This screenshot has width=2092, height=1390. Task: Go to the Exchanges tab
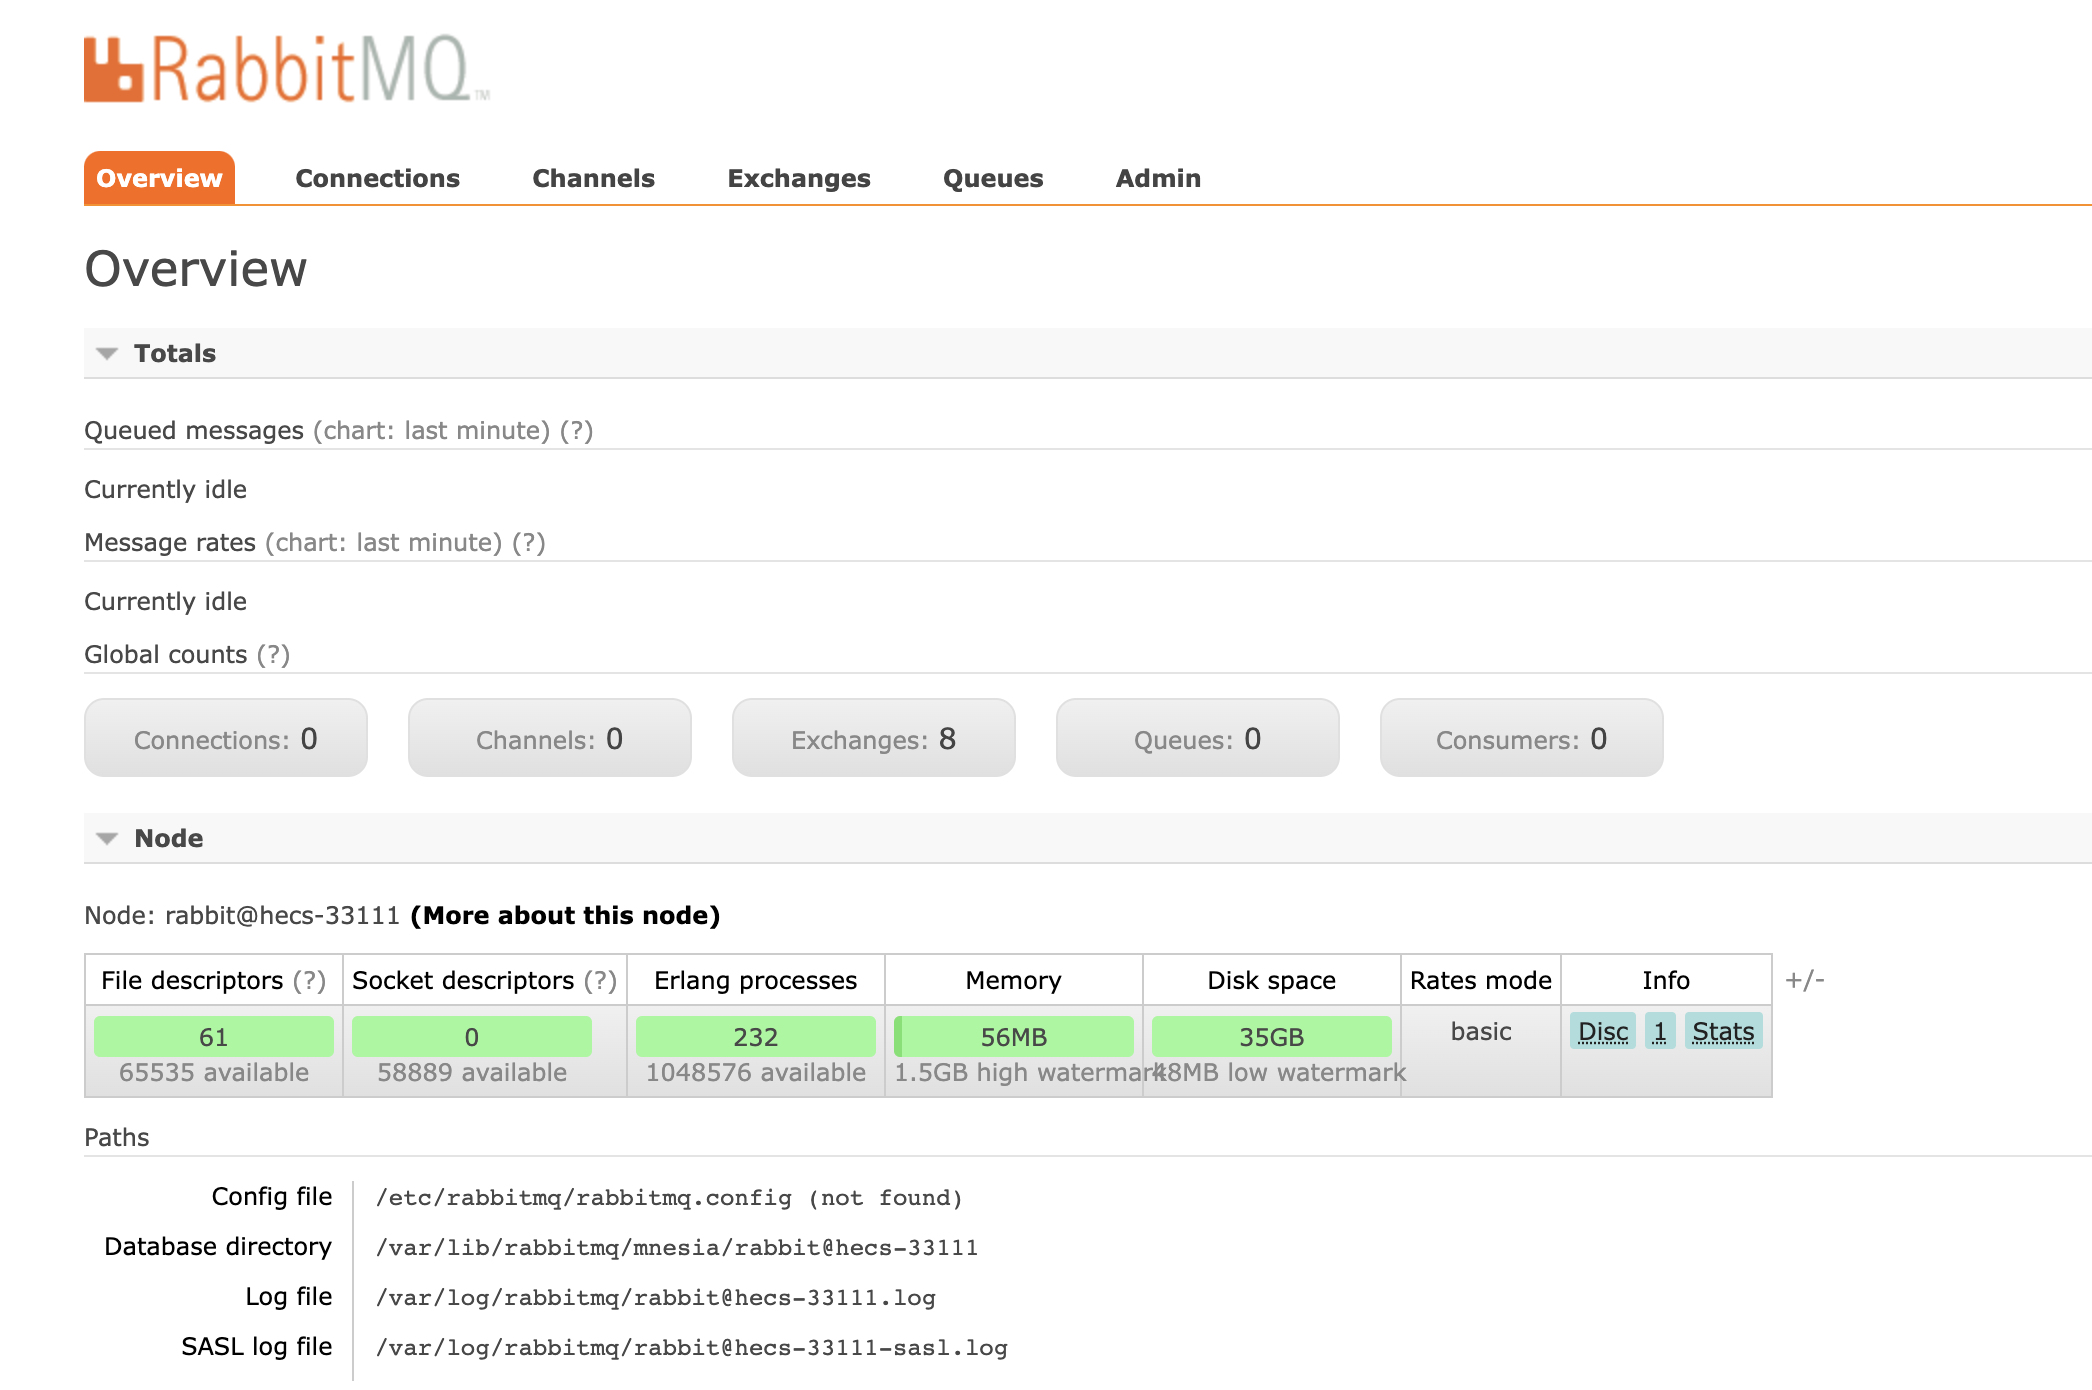point(798,178)
